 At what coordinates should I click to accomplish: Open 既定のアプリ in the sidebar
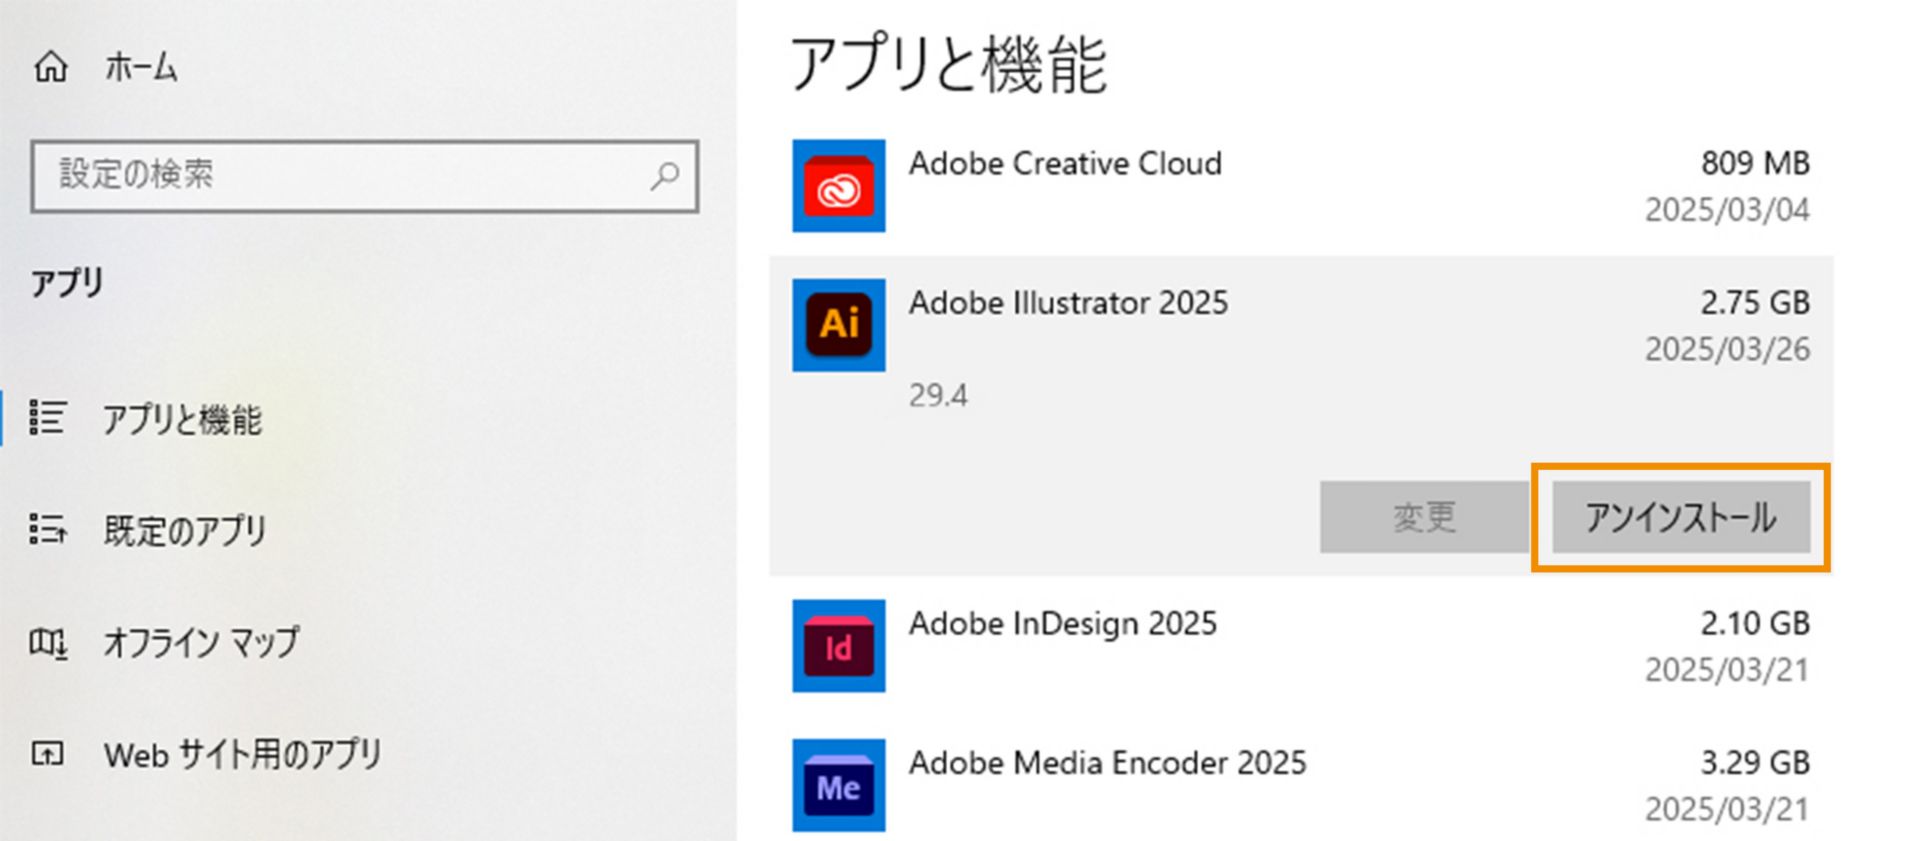tap(185, 531)
